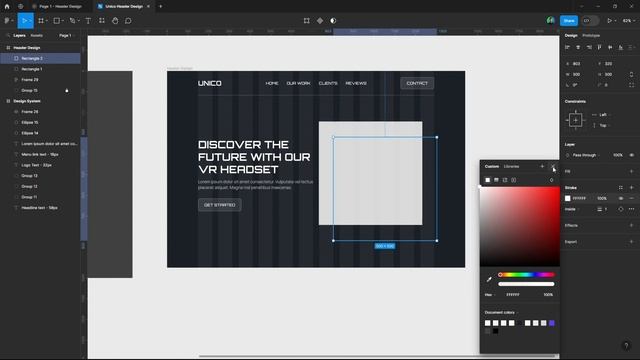
Task: Select the Comment tool
Action: [128, 20]
